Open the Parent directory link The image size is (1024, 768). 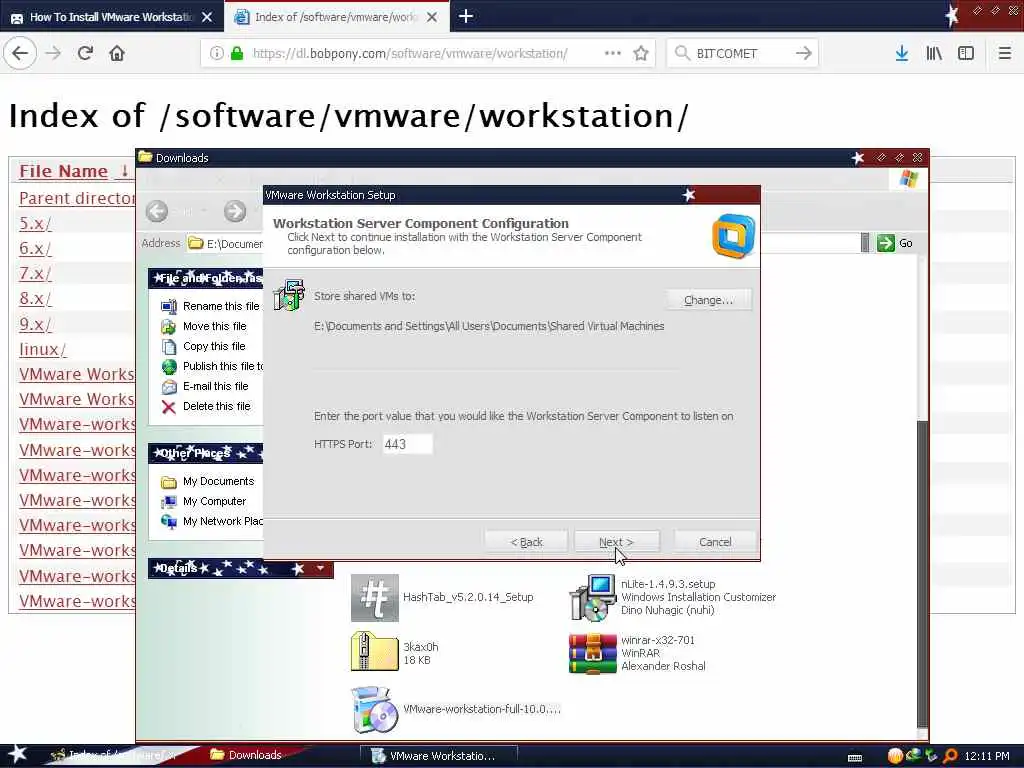(77, 198)
